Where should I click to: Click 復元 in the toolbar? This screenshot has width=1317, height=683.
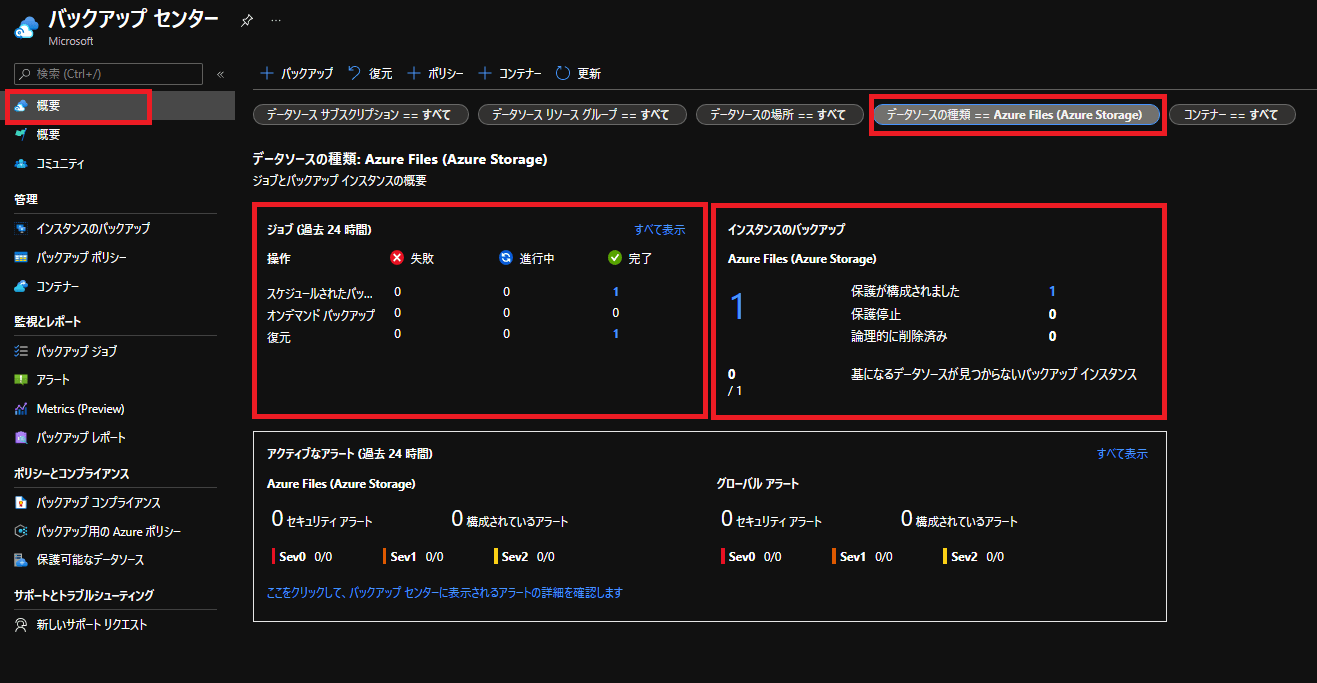point(370,73)
